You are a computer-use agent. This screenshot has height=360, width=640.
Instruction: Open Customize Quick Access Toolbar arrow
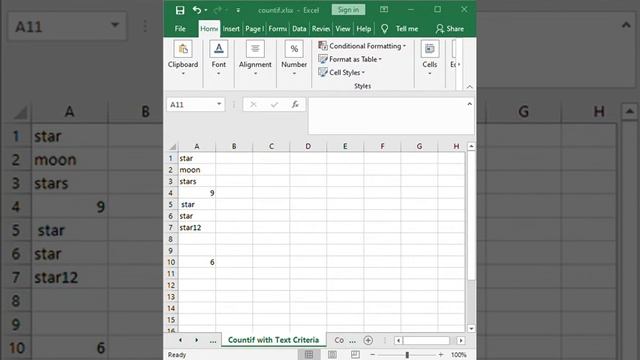click(238, 10)
